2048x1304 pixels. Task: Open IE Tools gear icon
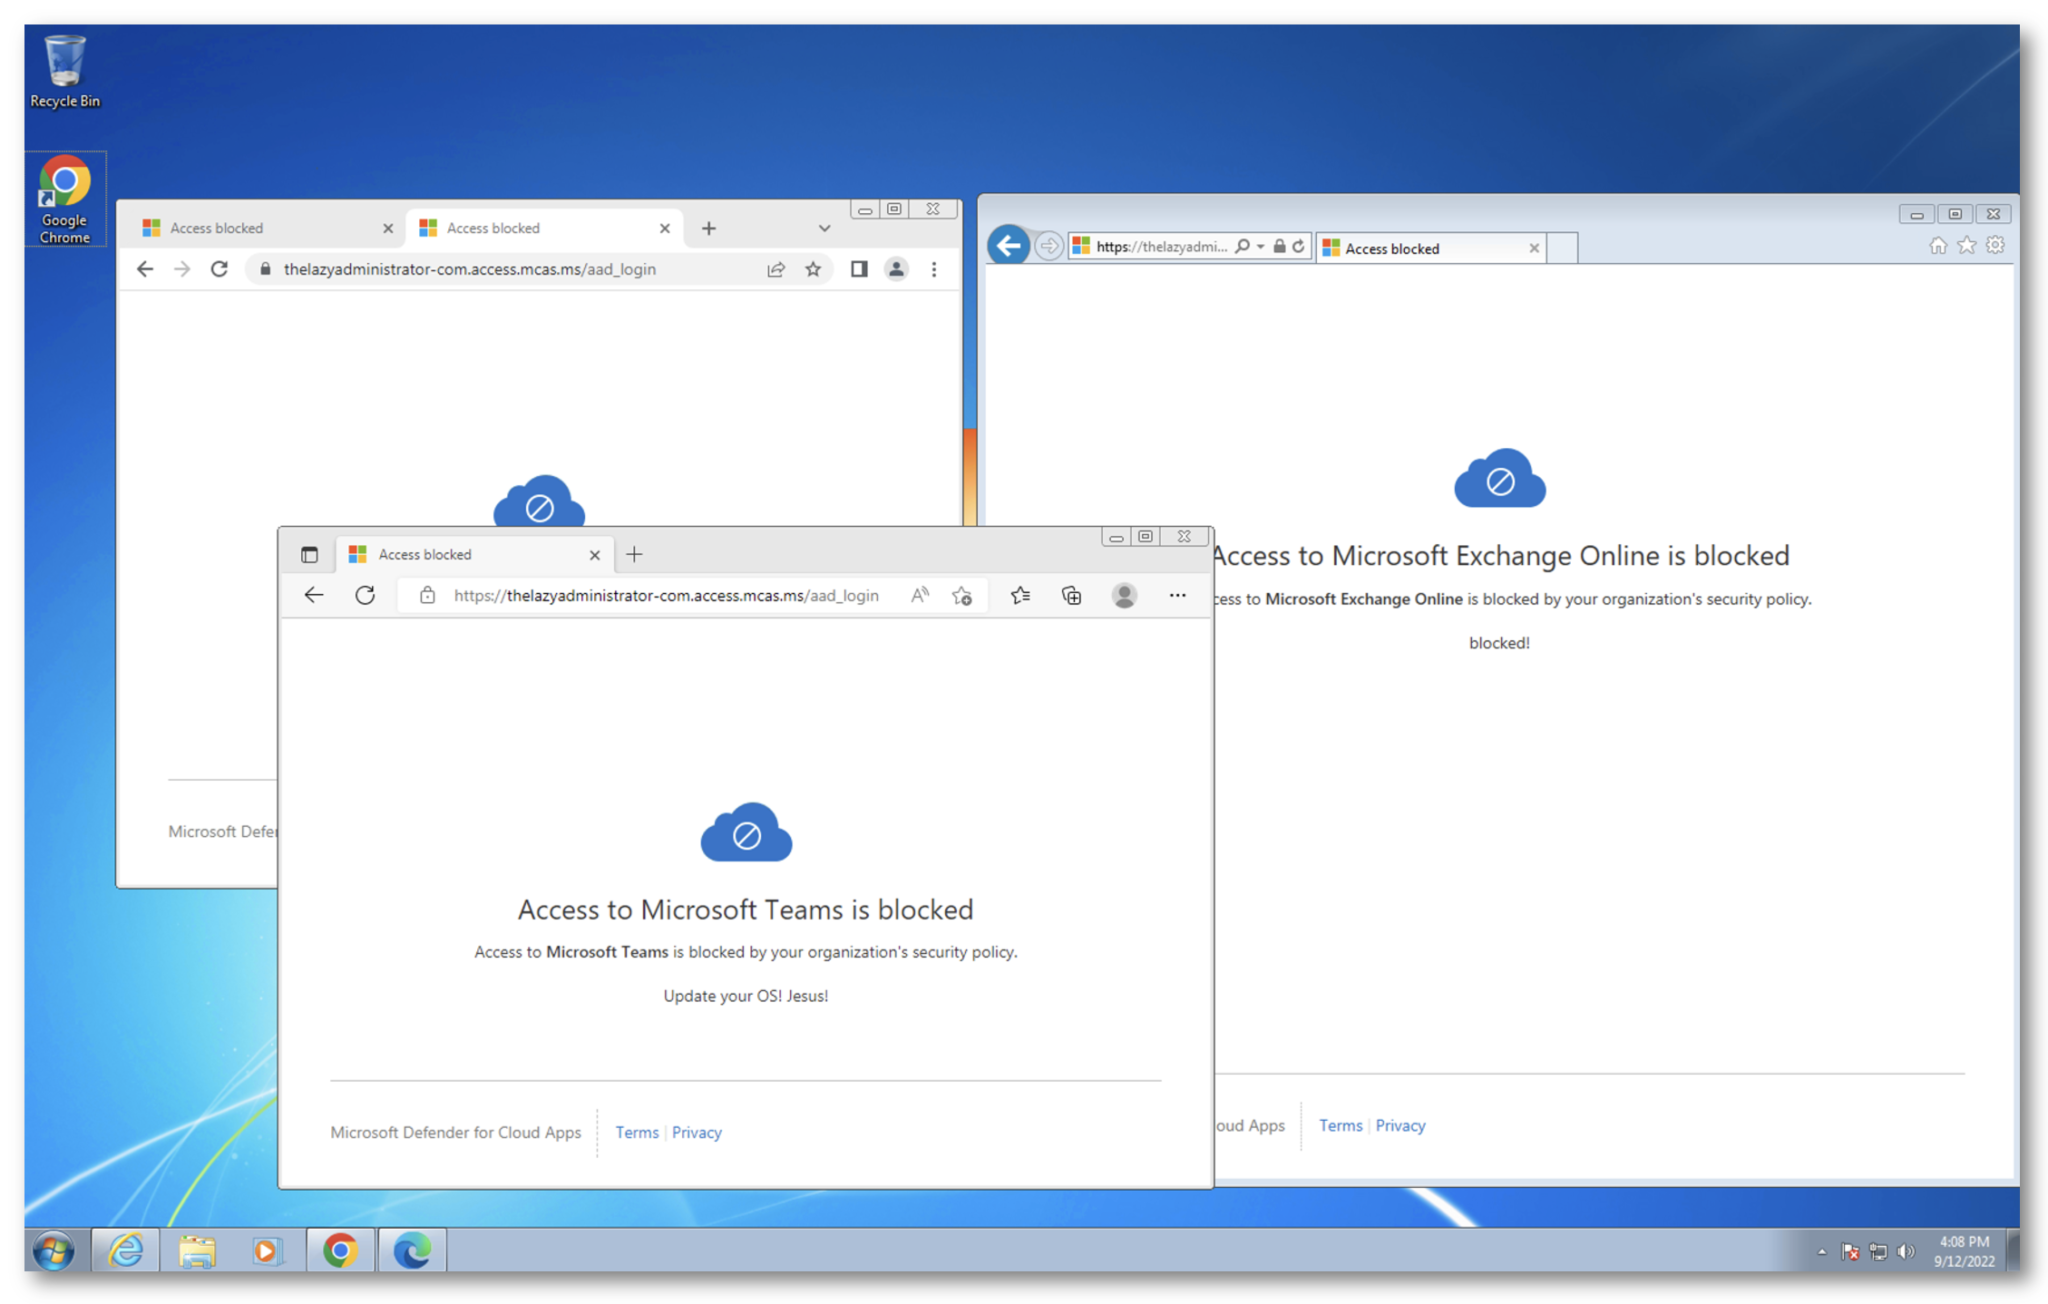(x=1995, y=246)
